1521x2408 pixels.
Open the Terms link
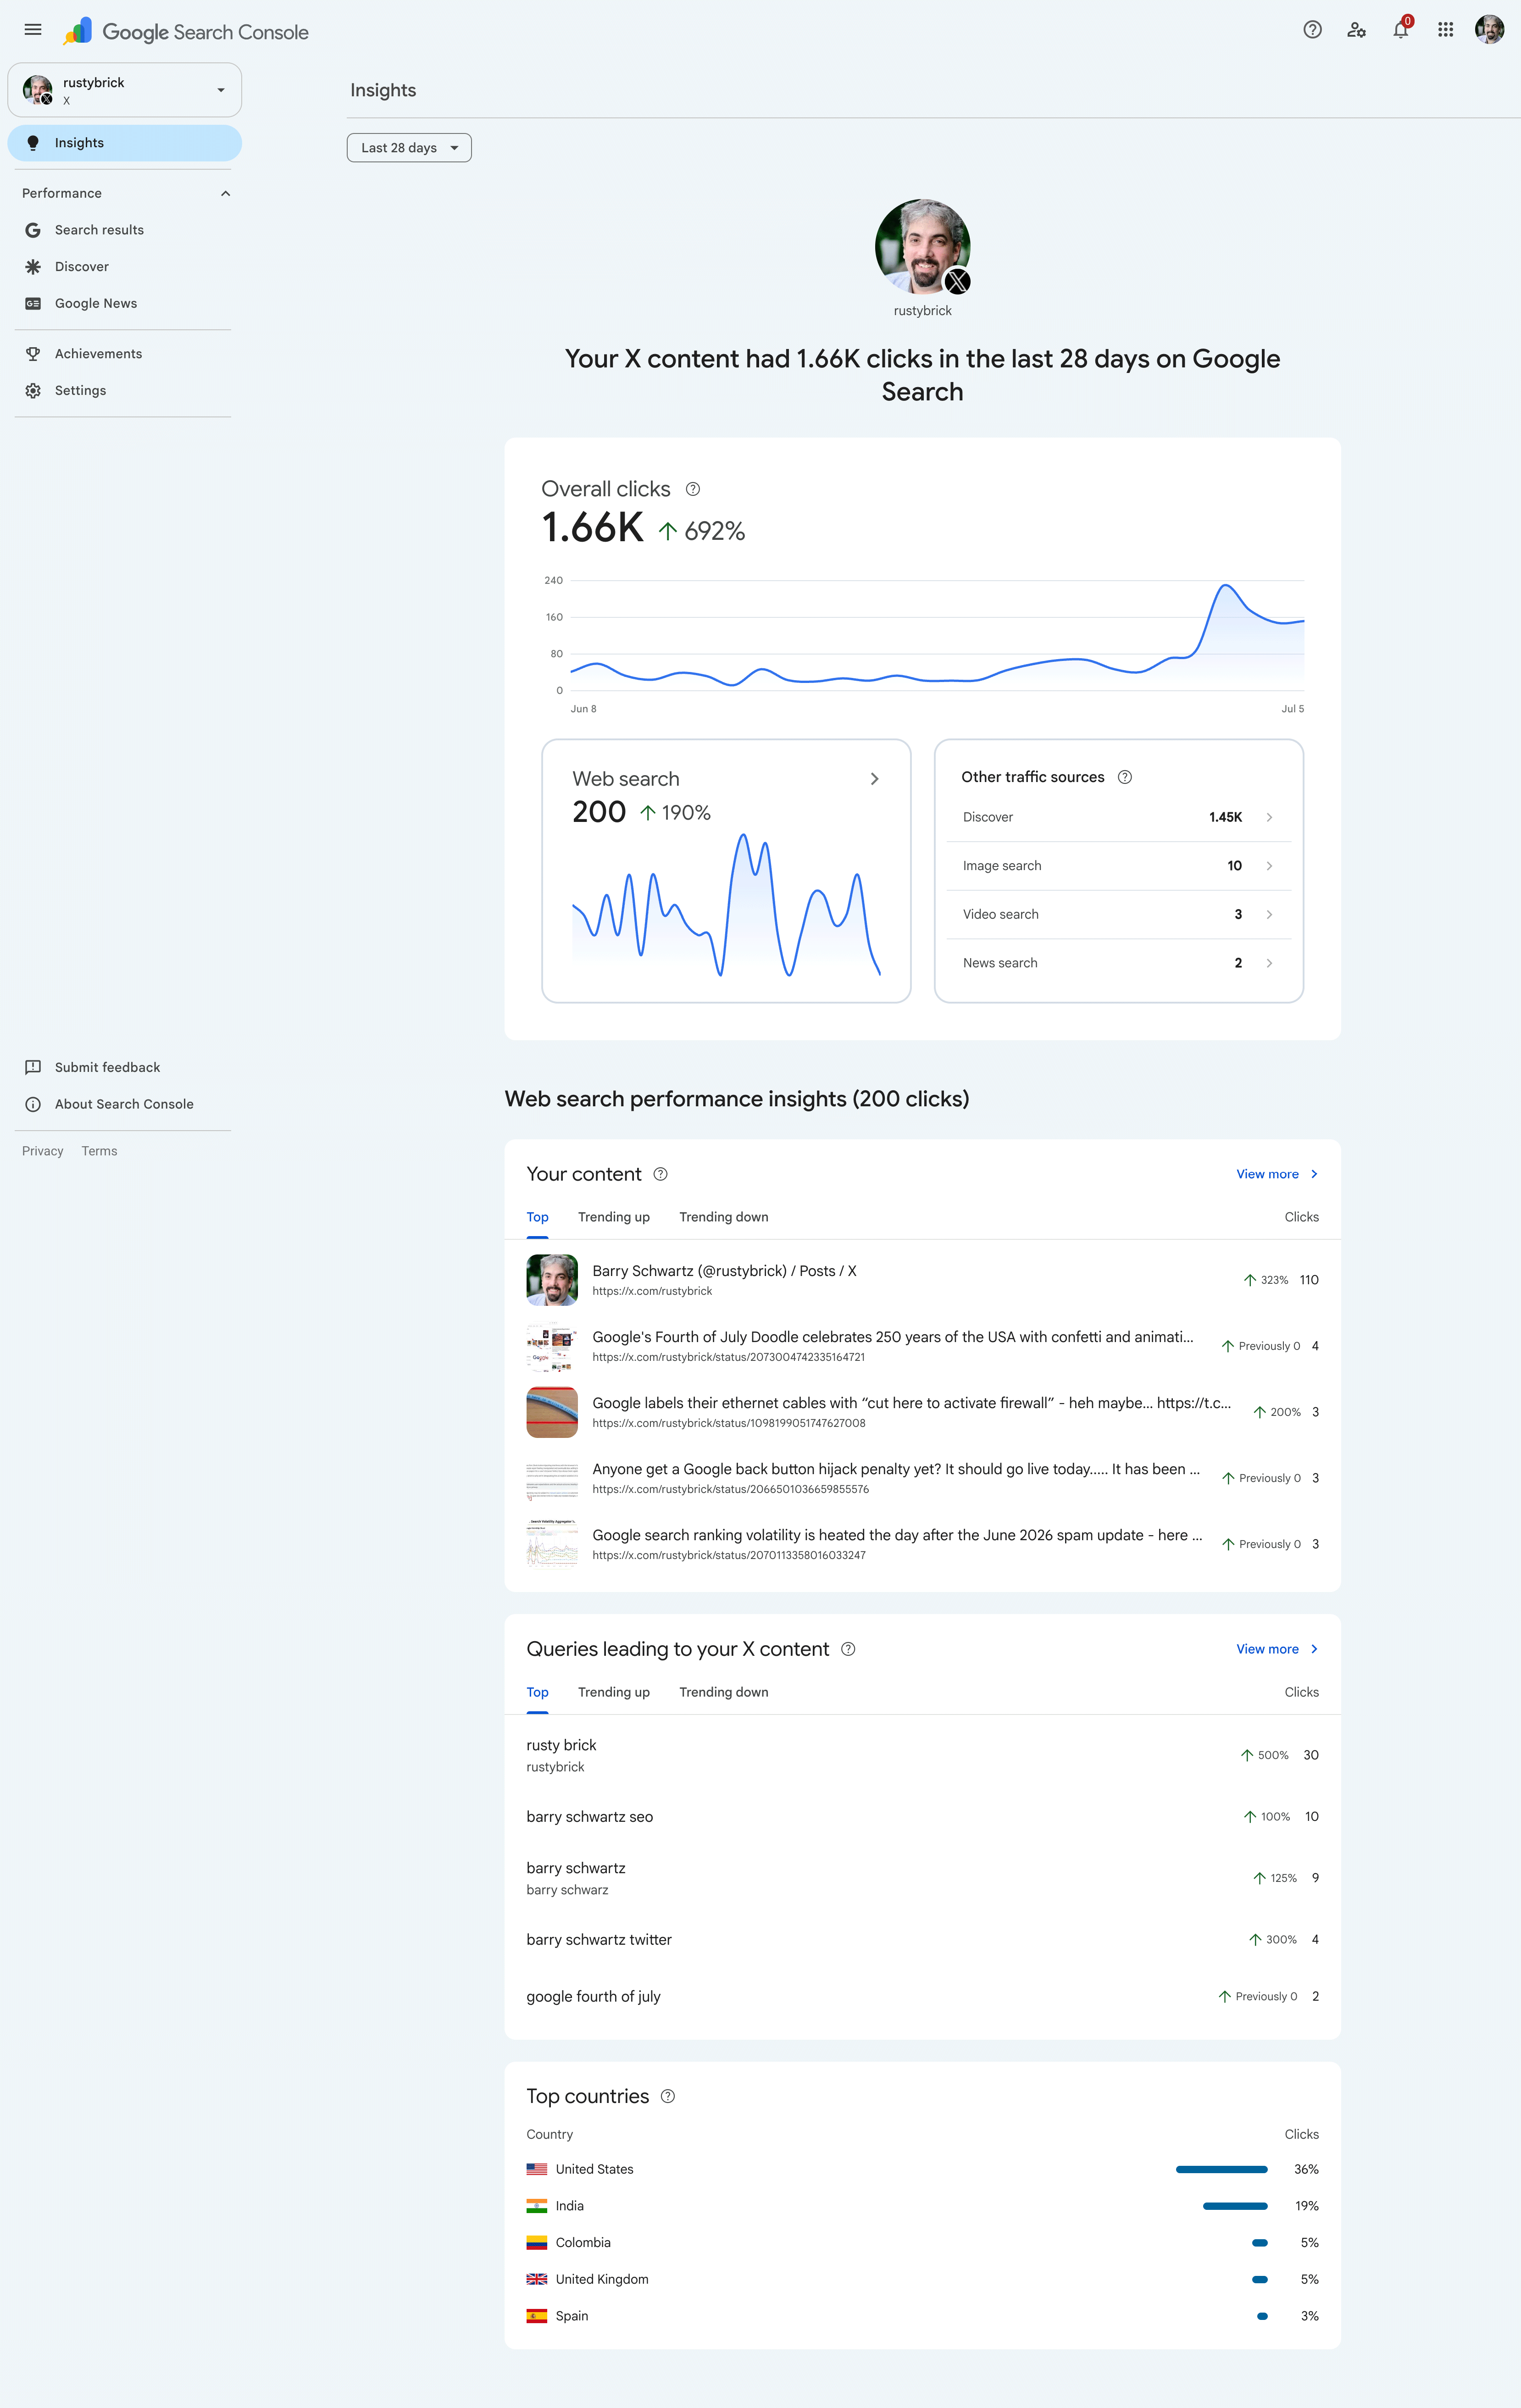(99, 1151)
